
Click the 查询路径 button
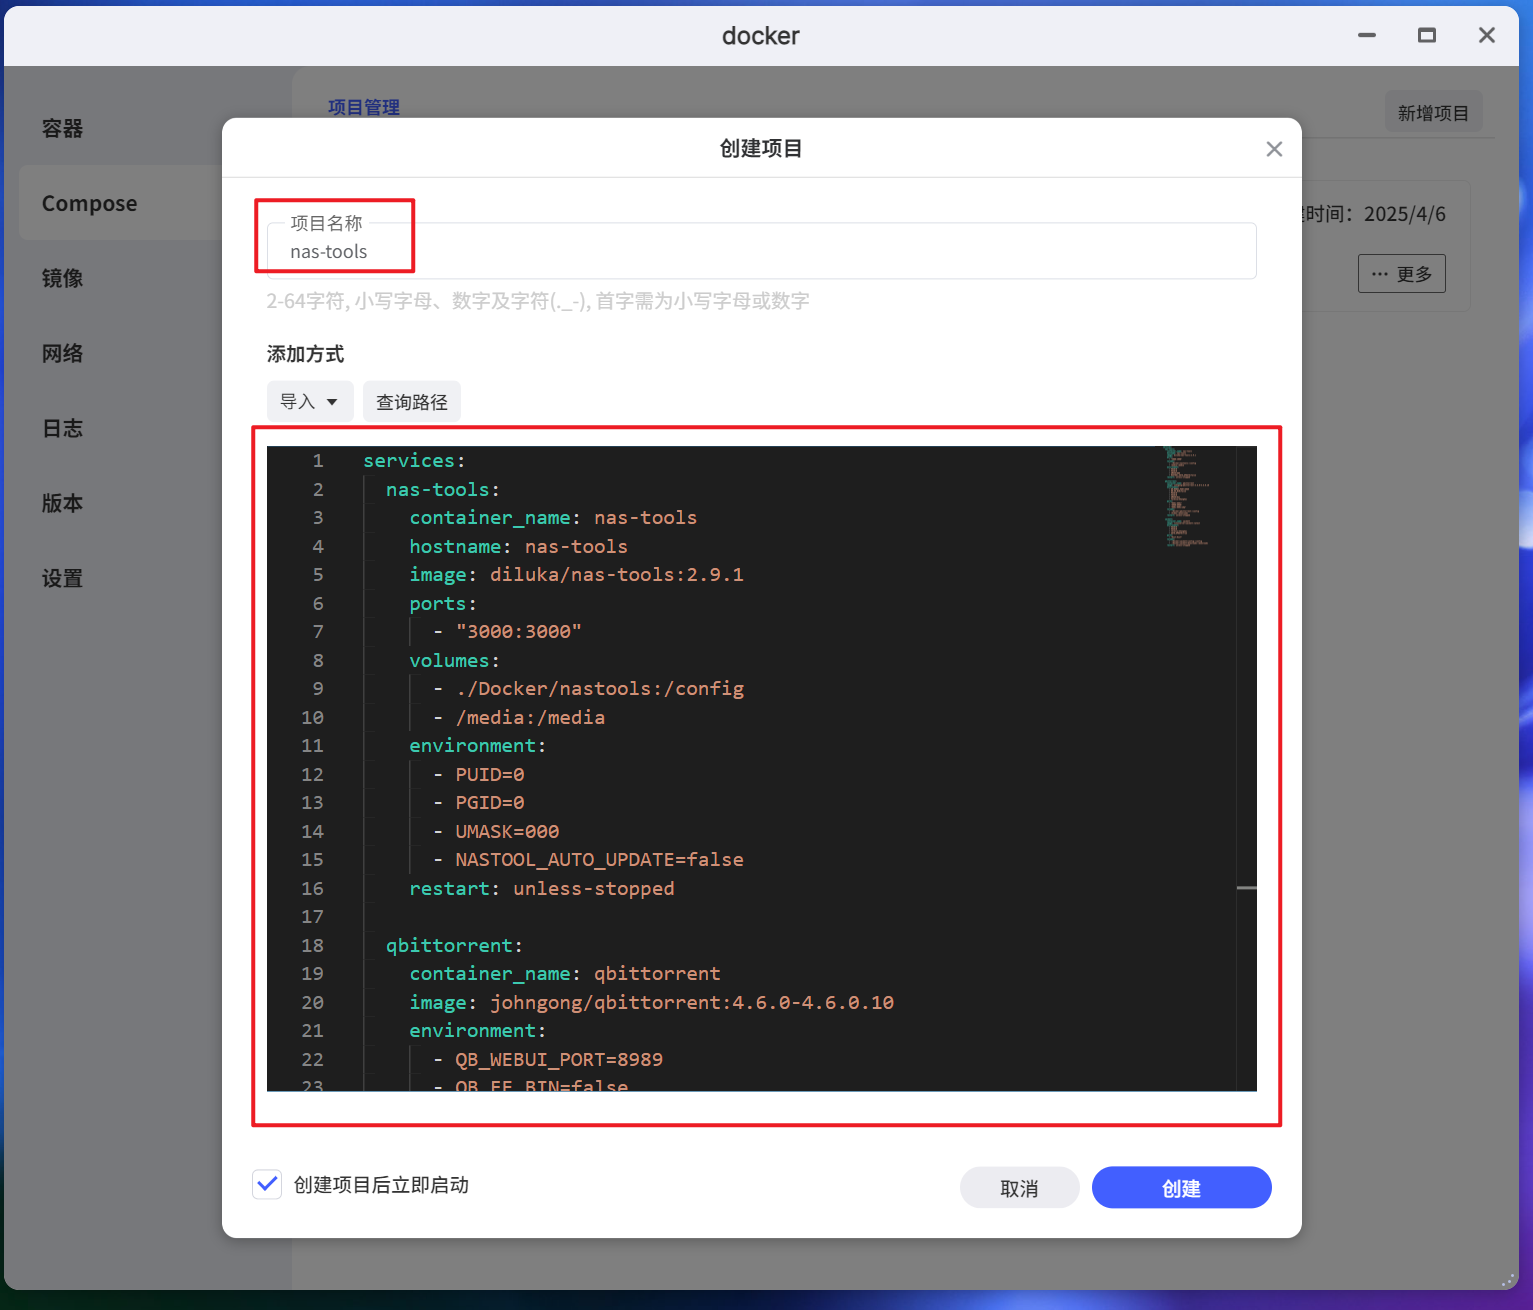(x=412, y=401)
